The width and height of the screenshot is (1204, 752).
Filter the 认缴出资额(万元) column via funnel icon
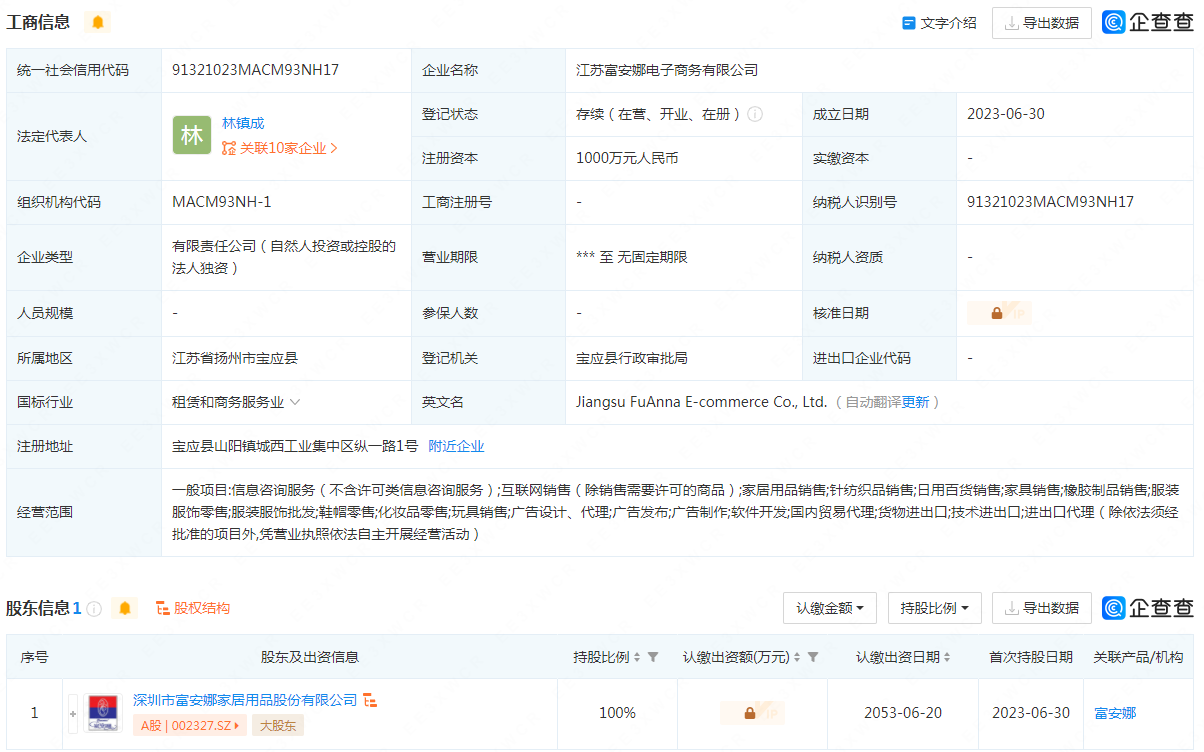[x=813, y=657]
